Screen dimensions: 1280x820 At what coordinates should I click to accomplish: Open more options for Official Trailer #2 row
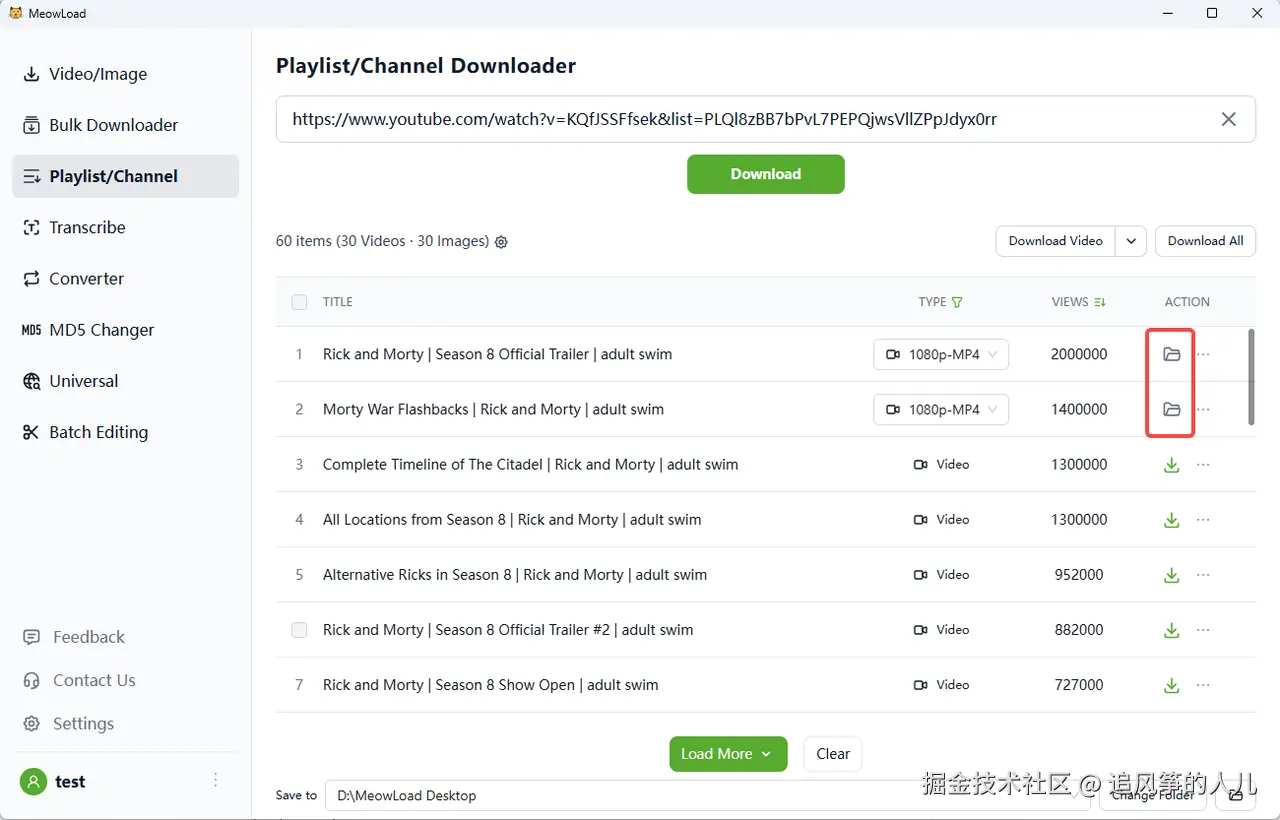[x=1204, y=629]
